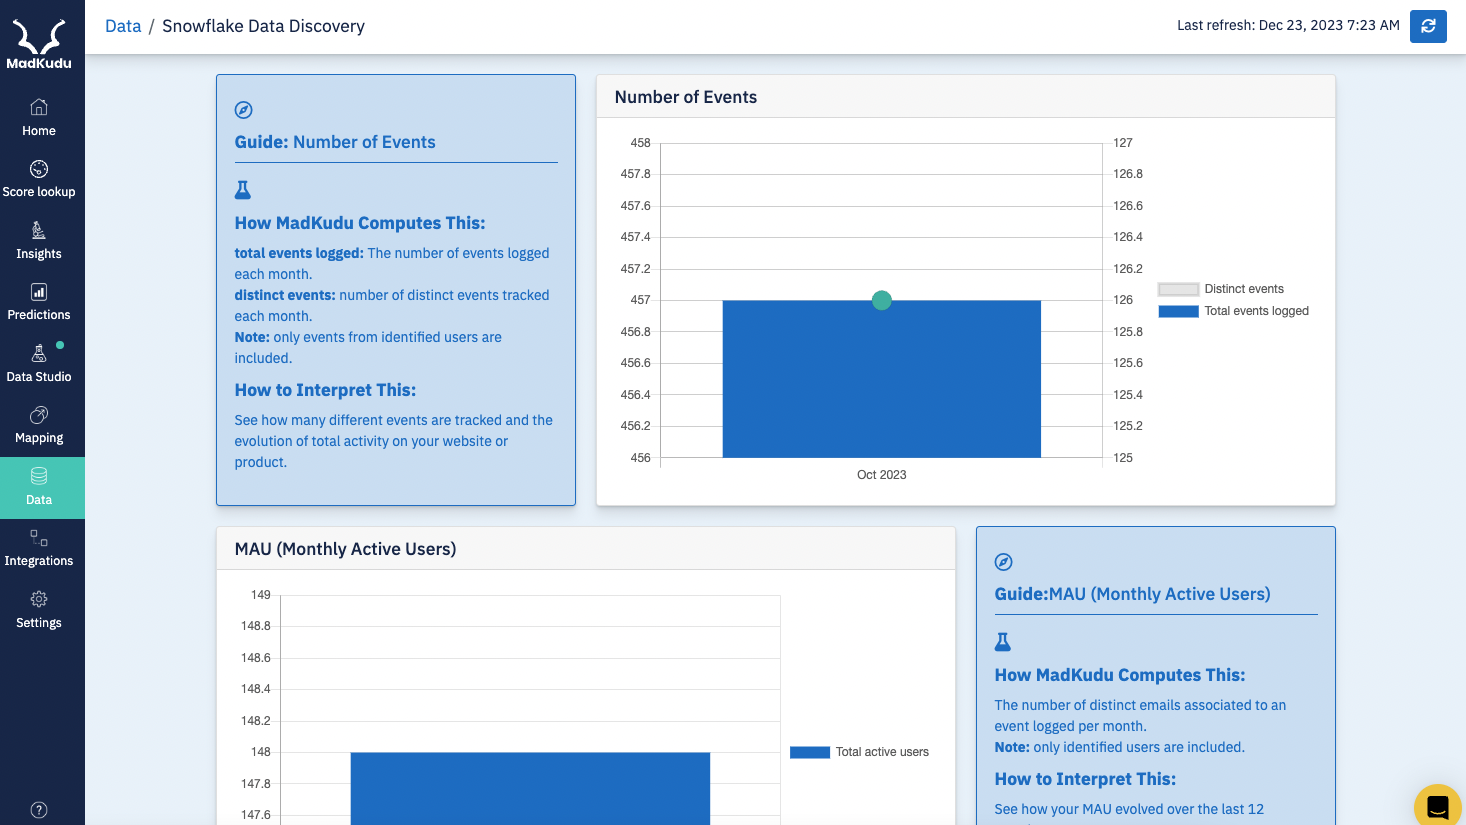This screenshot has width=1466, height=825.
Task: Open the Home icon in sidebar
Action: [x=39, y=107]
